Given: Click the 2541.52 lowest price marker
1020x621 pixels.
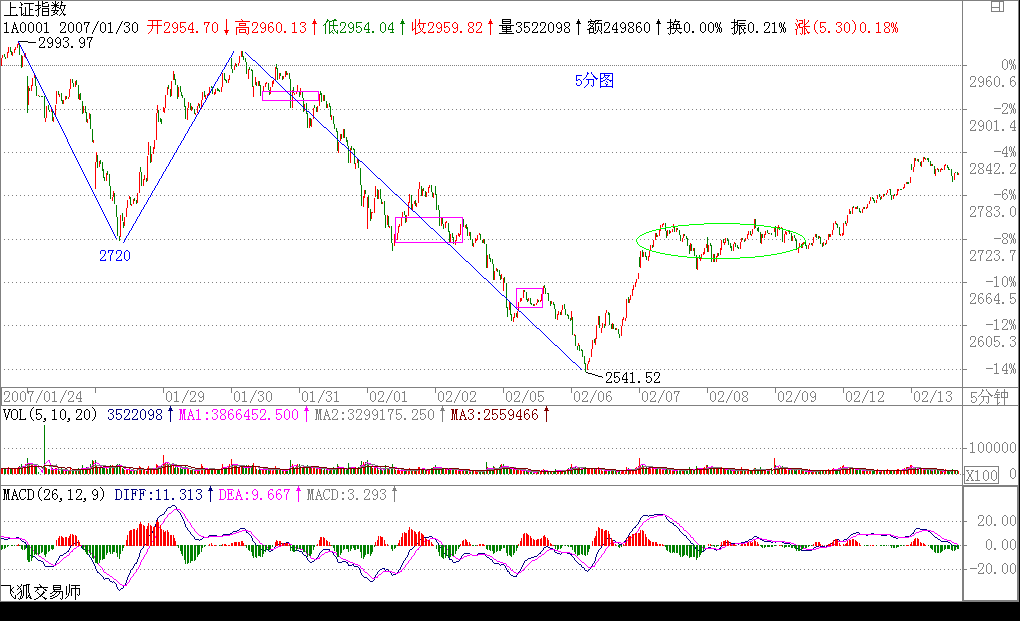Looking at the screenshot, I should click(x=633, y=377).
